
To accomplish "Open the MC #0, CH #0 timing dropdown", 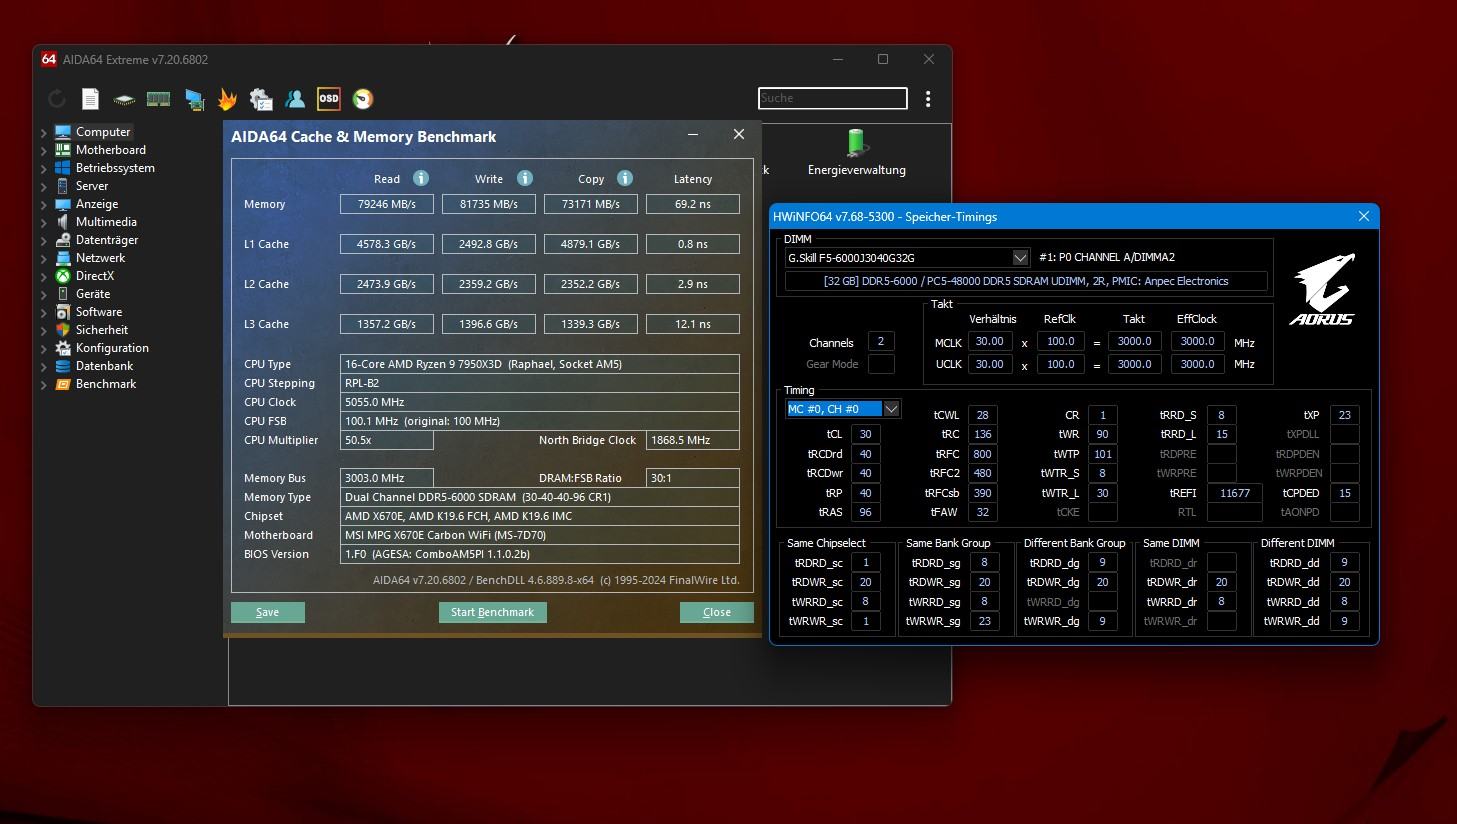I will (891, 408).
